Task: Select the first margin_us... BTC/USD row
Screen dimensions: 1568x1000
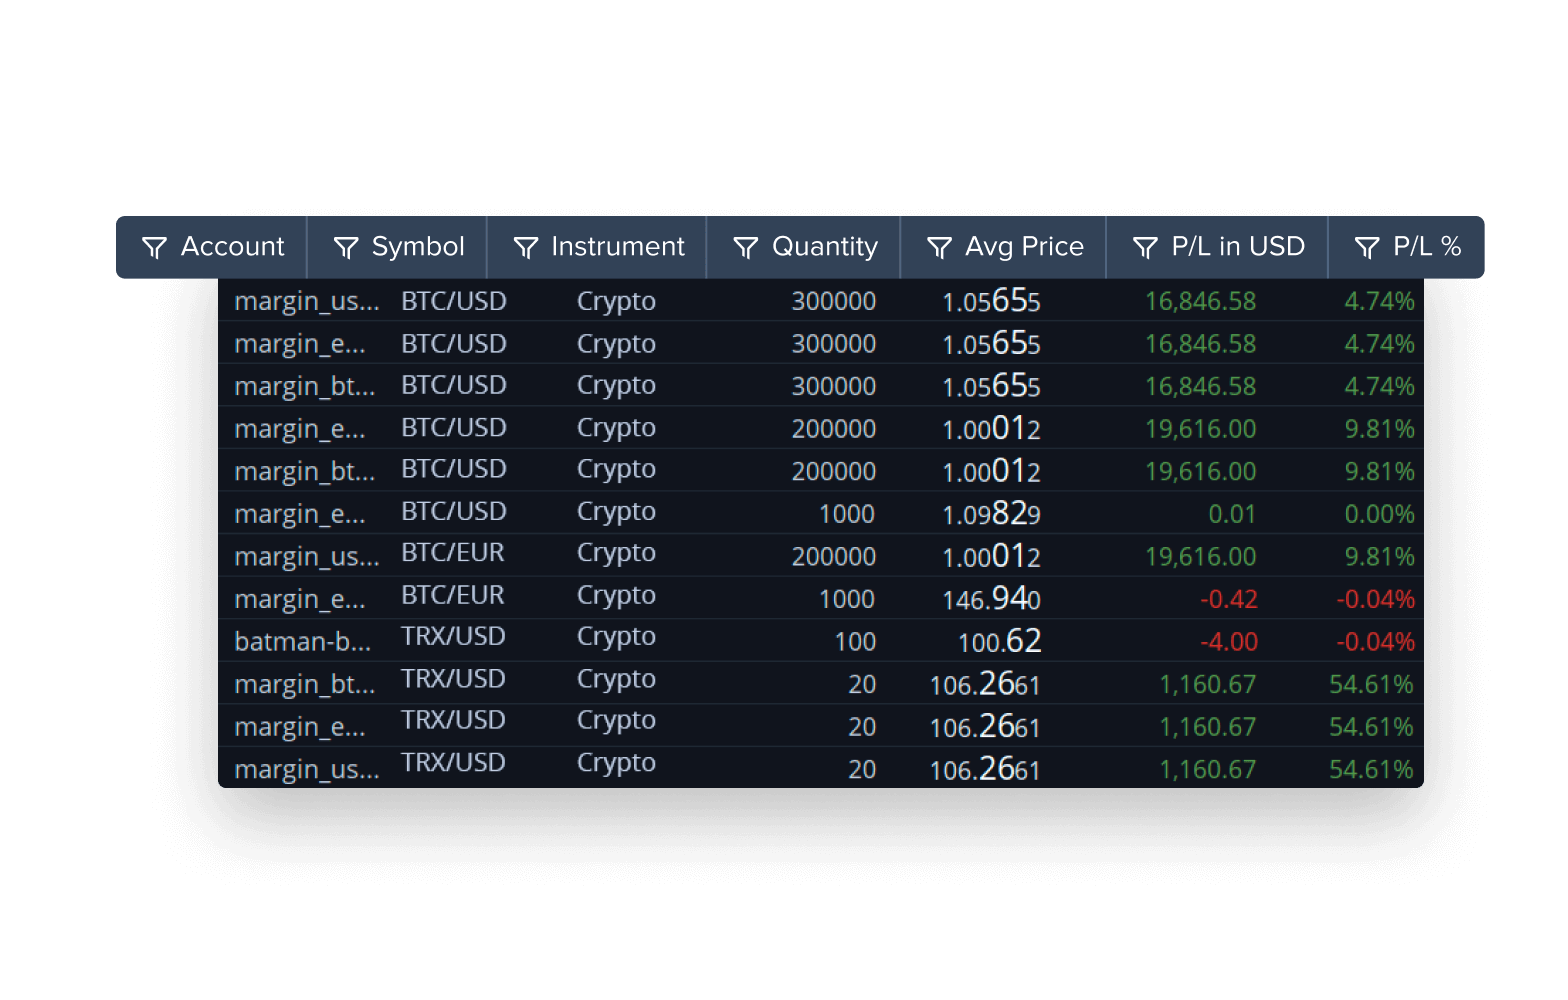Action: coord(821,300)
